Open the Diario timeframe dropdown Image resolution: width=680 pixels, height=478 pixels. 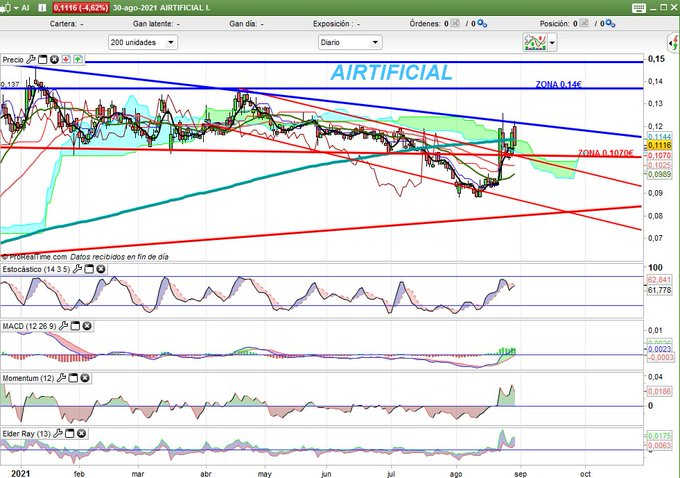click(x=350, y=43)
